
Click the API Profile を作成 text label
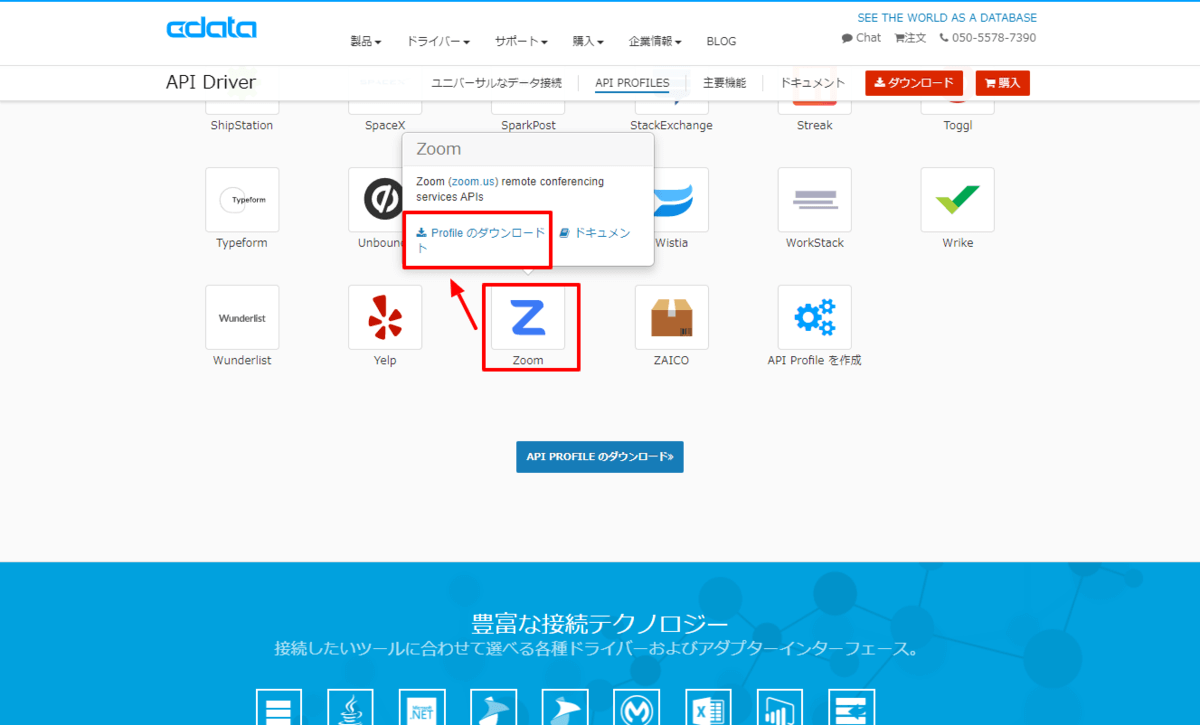click(x=814, y=360)
